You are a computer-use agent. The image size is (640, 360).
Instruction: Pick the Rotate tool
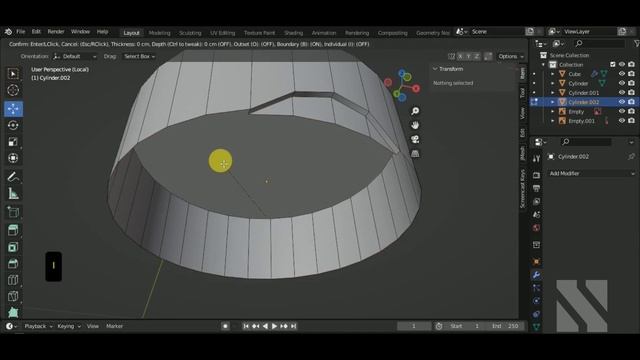coord(13,125)
